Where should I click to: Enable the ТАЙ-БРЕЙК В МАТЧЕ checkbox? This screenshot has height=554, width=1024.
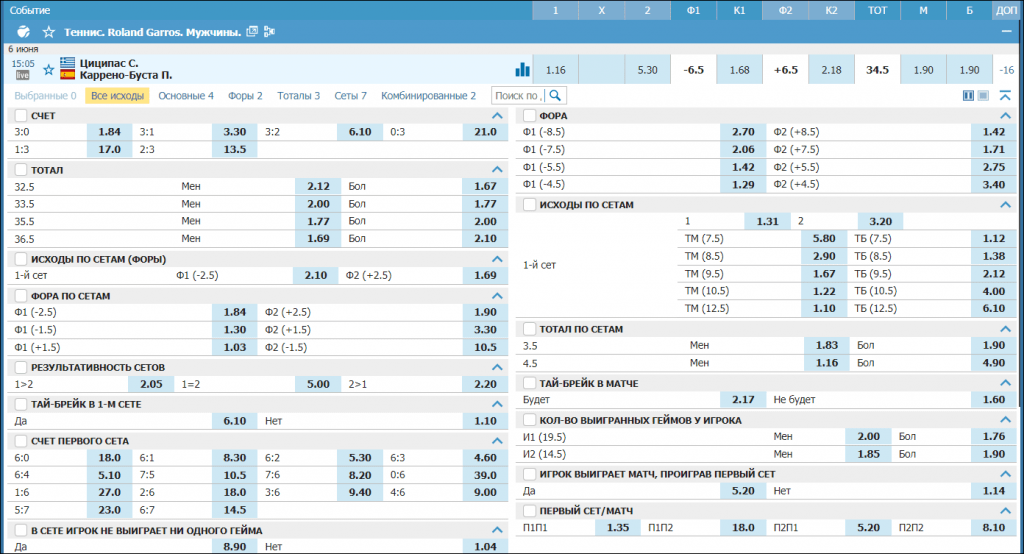pyautogui.click(x=529, y=383)
